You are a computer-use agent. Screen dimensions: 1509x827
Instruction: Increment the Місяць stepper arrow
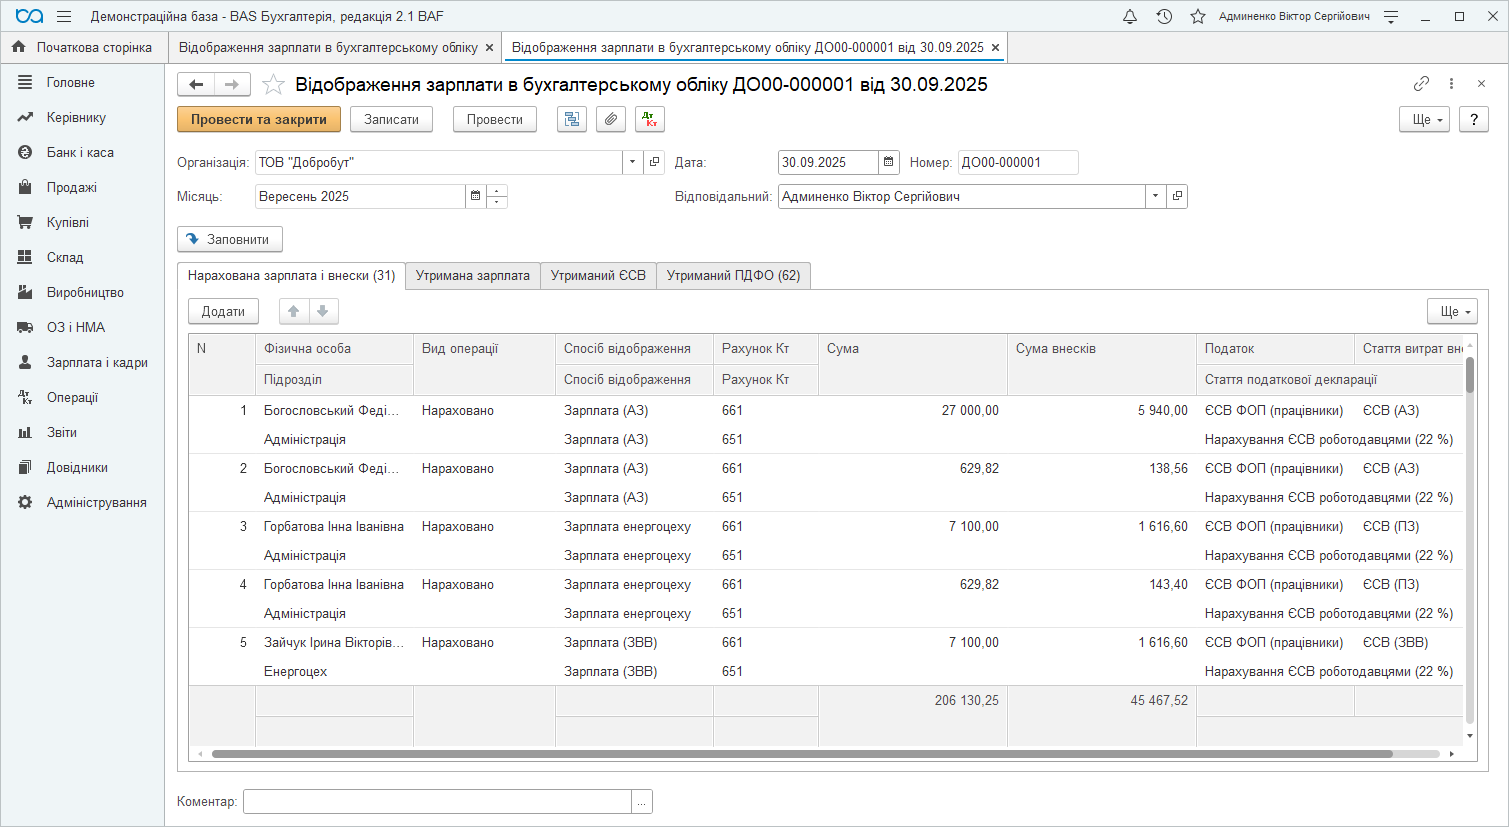[x=497, y=190]
